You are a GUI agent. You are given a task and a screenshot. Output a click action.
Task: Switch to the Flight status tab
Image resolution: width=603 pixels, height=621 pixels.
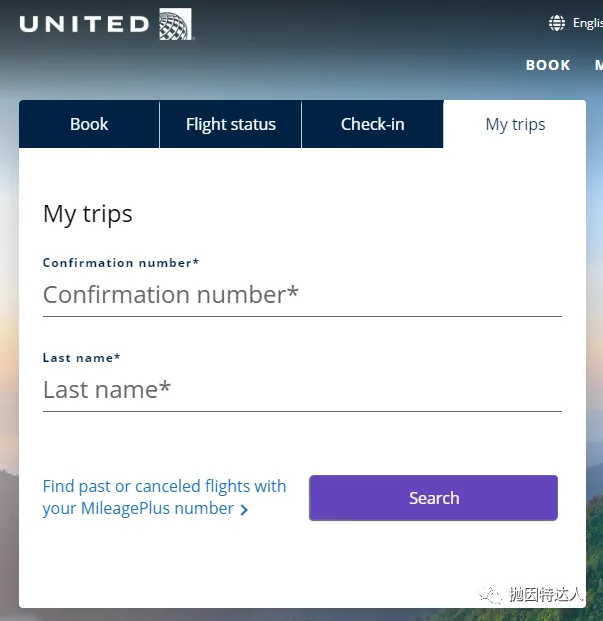point(230,124)
